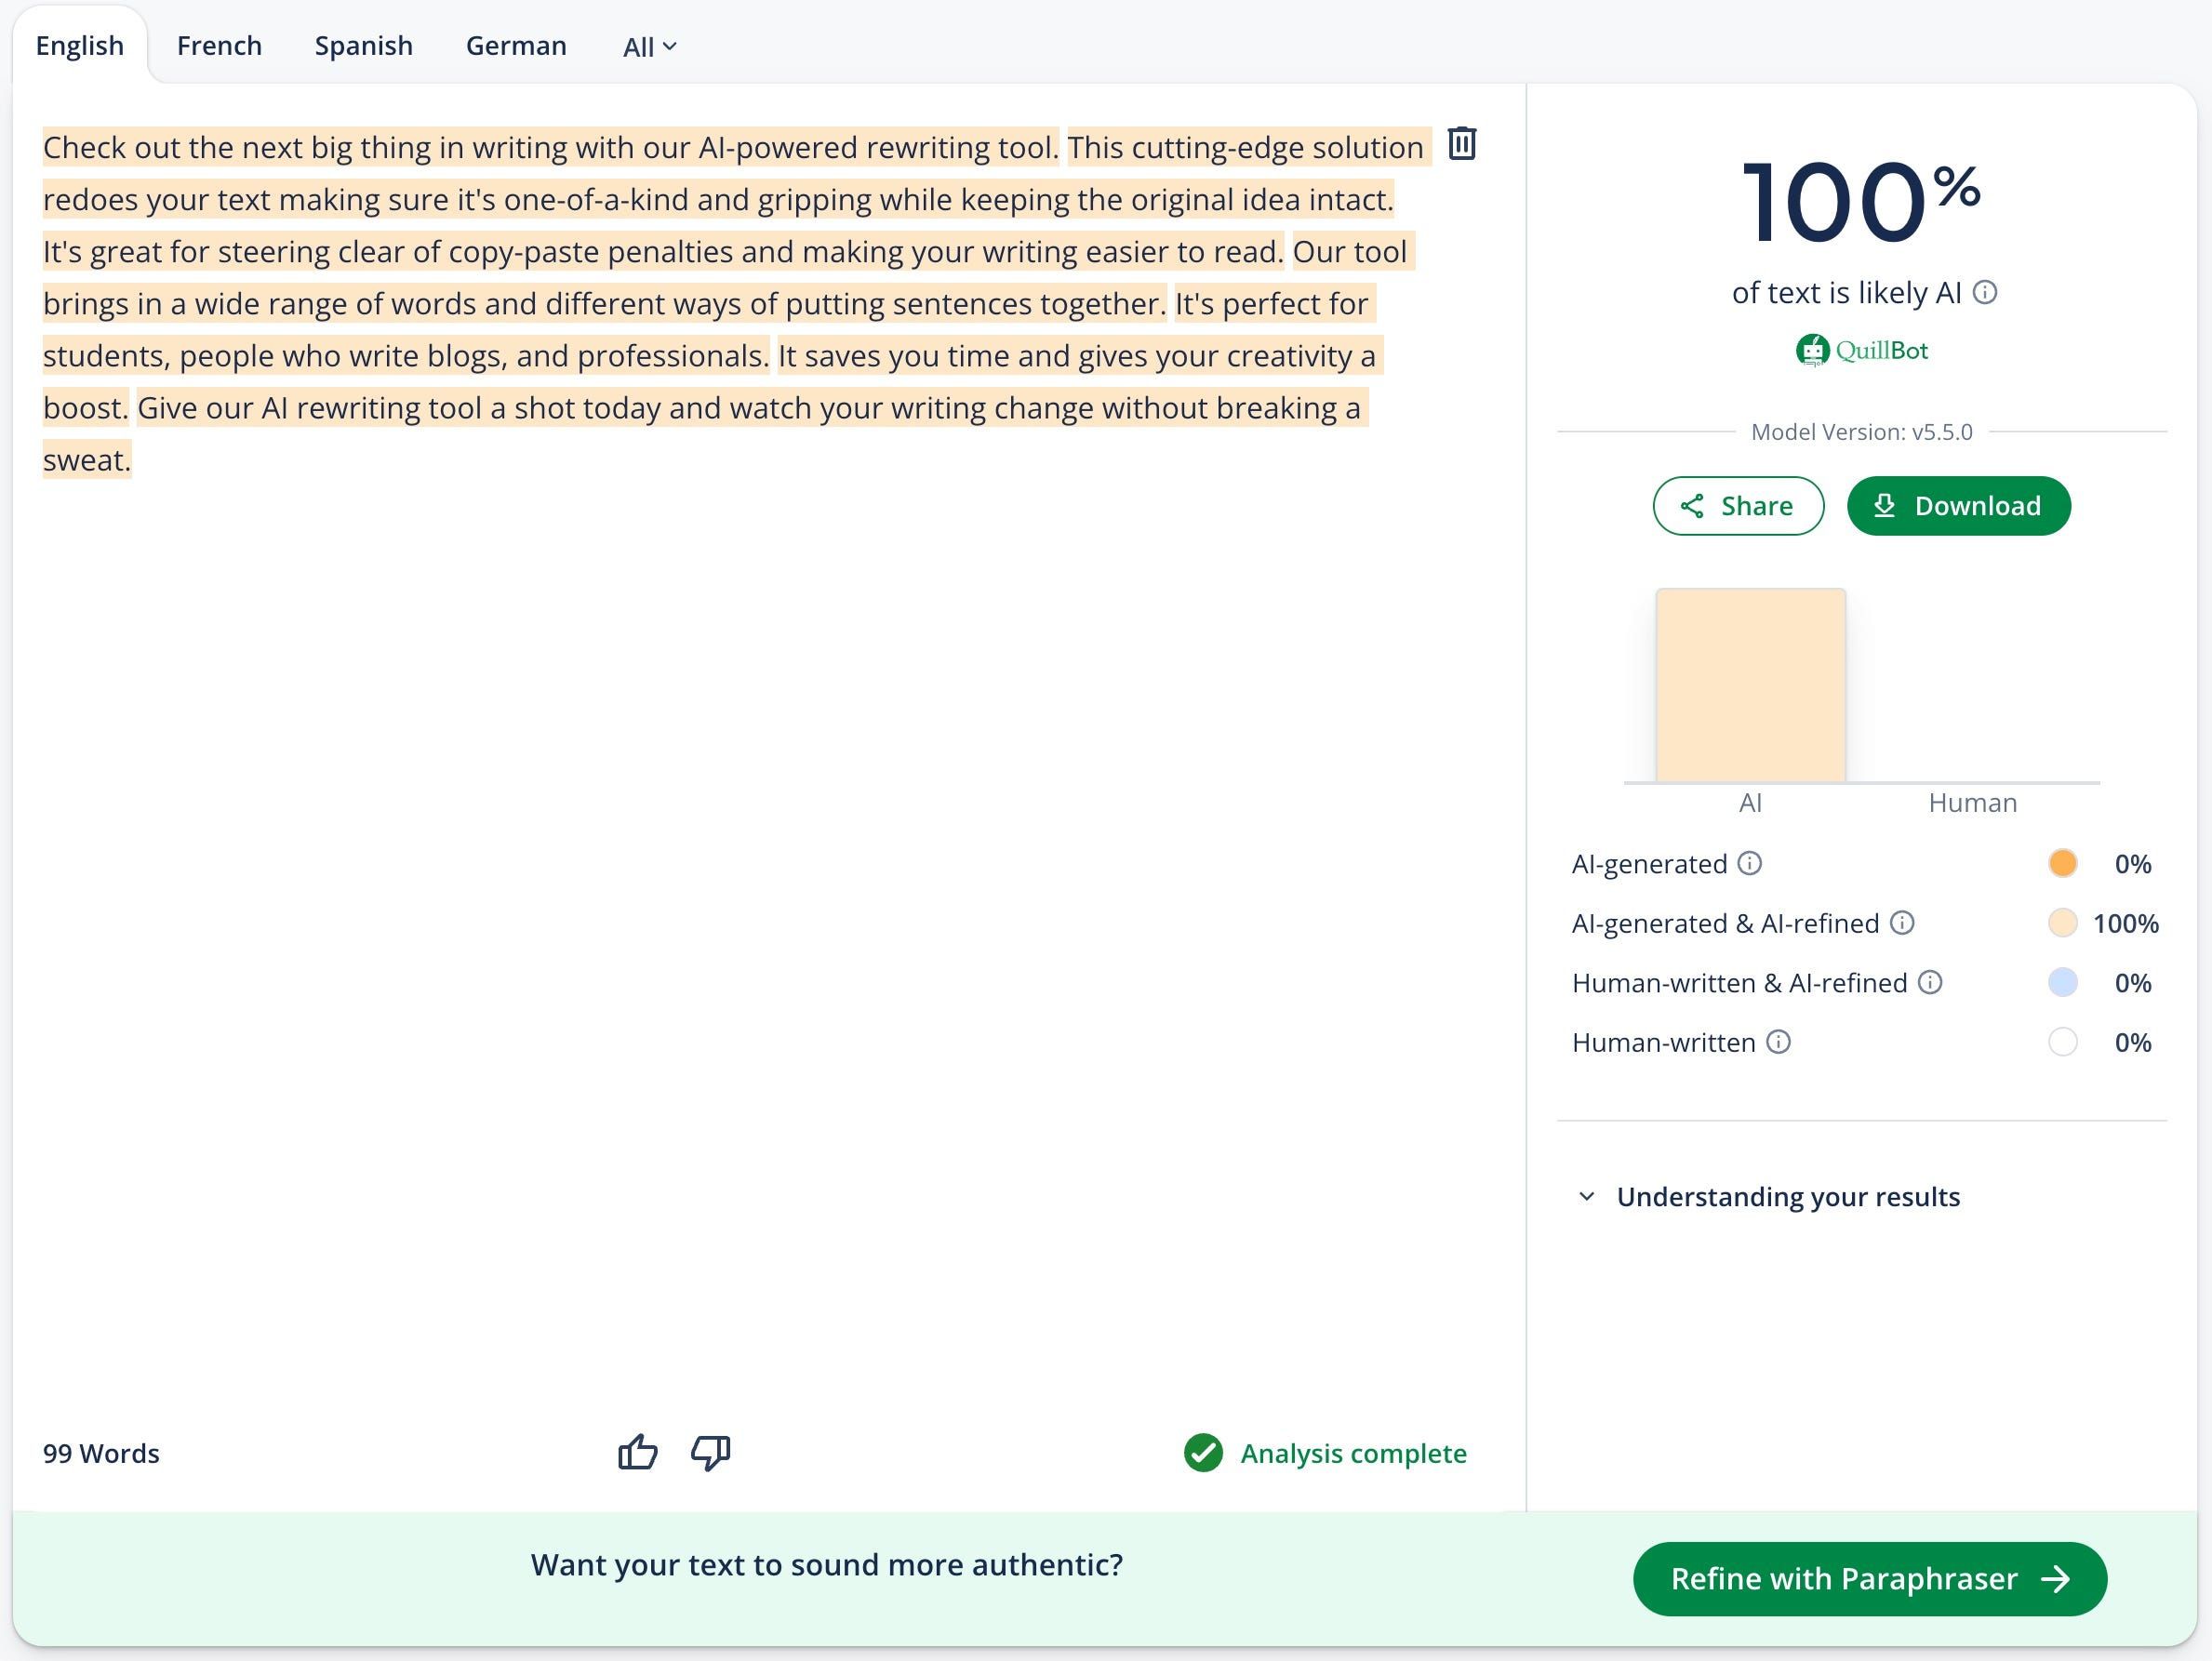
Task: Click the blue Human-written & AI-refined swatch
Action: [2062, 982]
